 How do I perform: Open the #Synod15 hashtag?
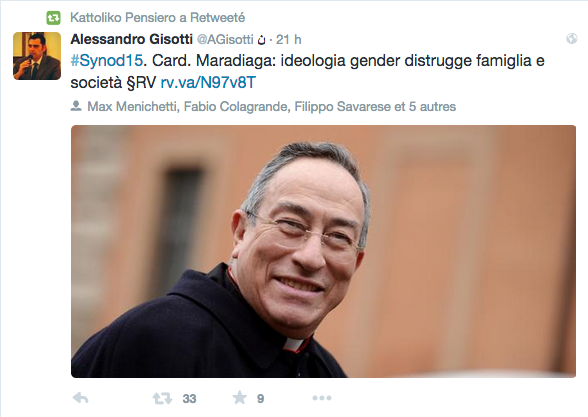click(x=107, y=60)
